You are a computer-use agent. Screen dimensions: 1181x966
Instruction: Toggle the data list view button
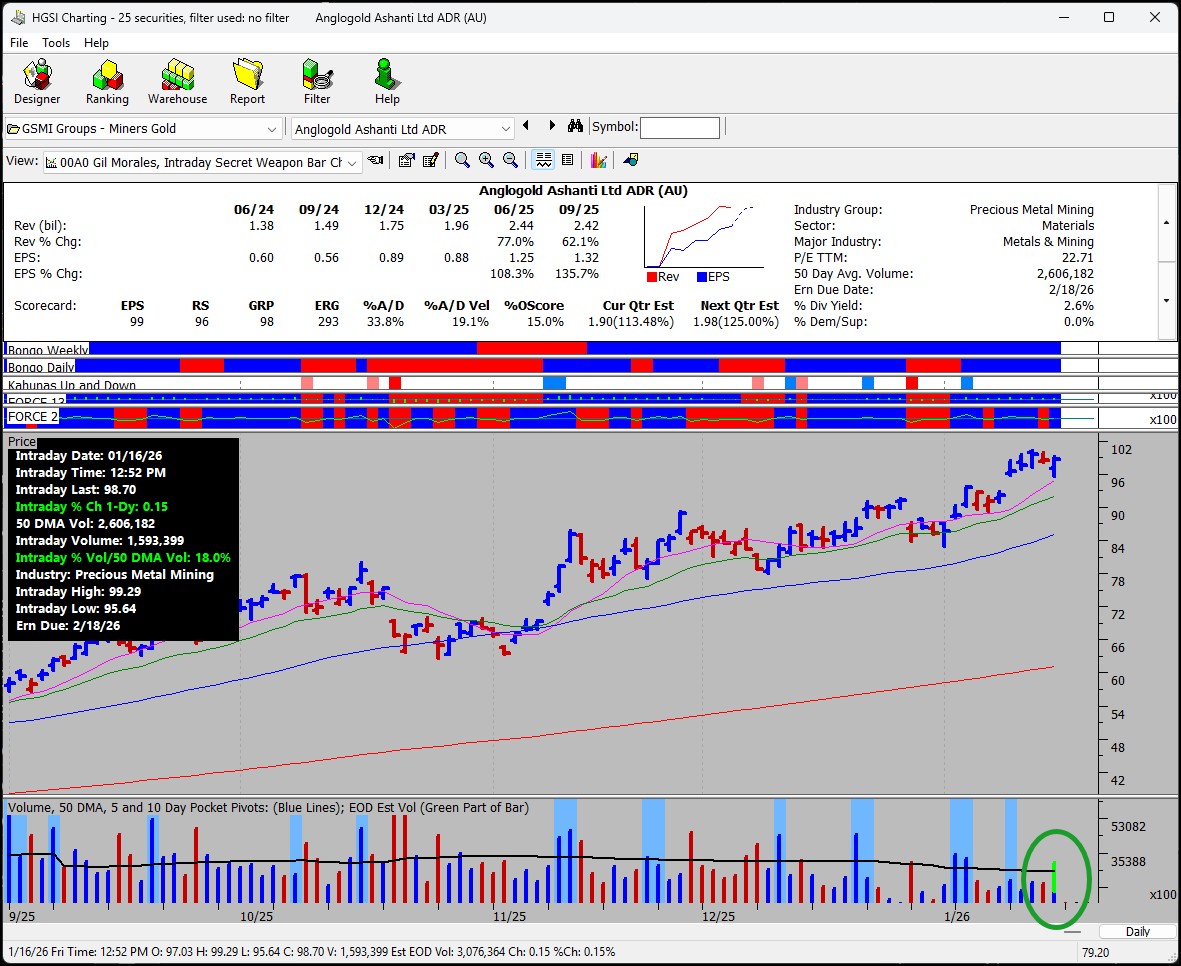567,161
